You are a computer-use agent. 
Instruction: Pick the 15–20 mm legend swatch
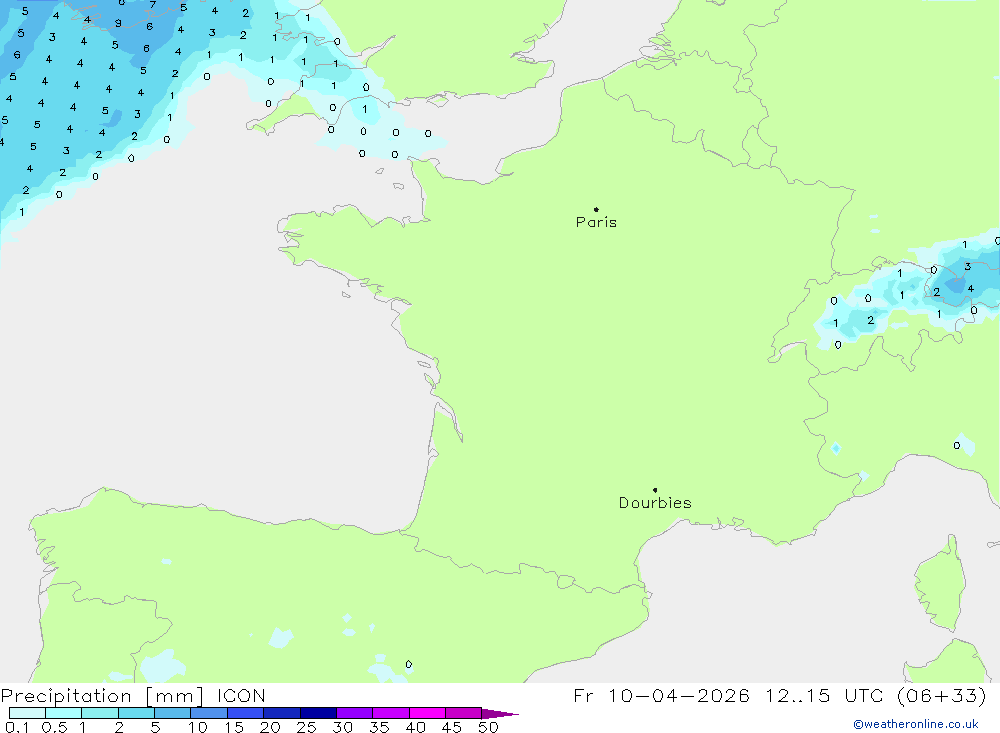[x=246, y=713]
